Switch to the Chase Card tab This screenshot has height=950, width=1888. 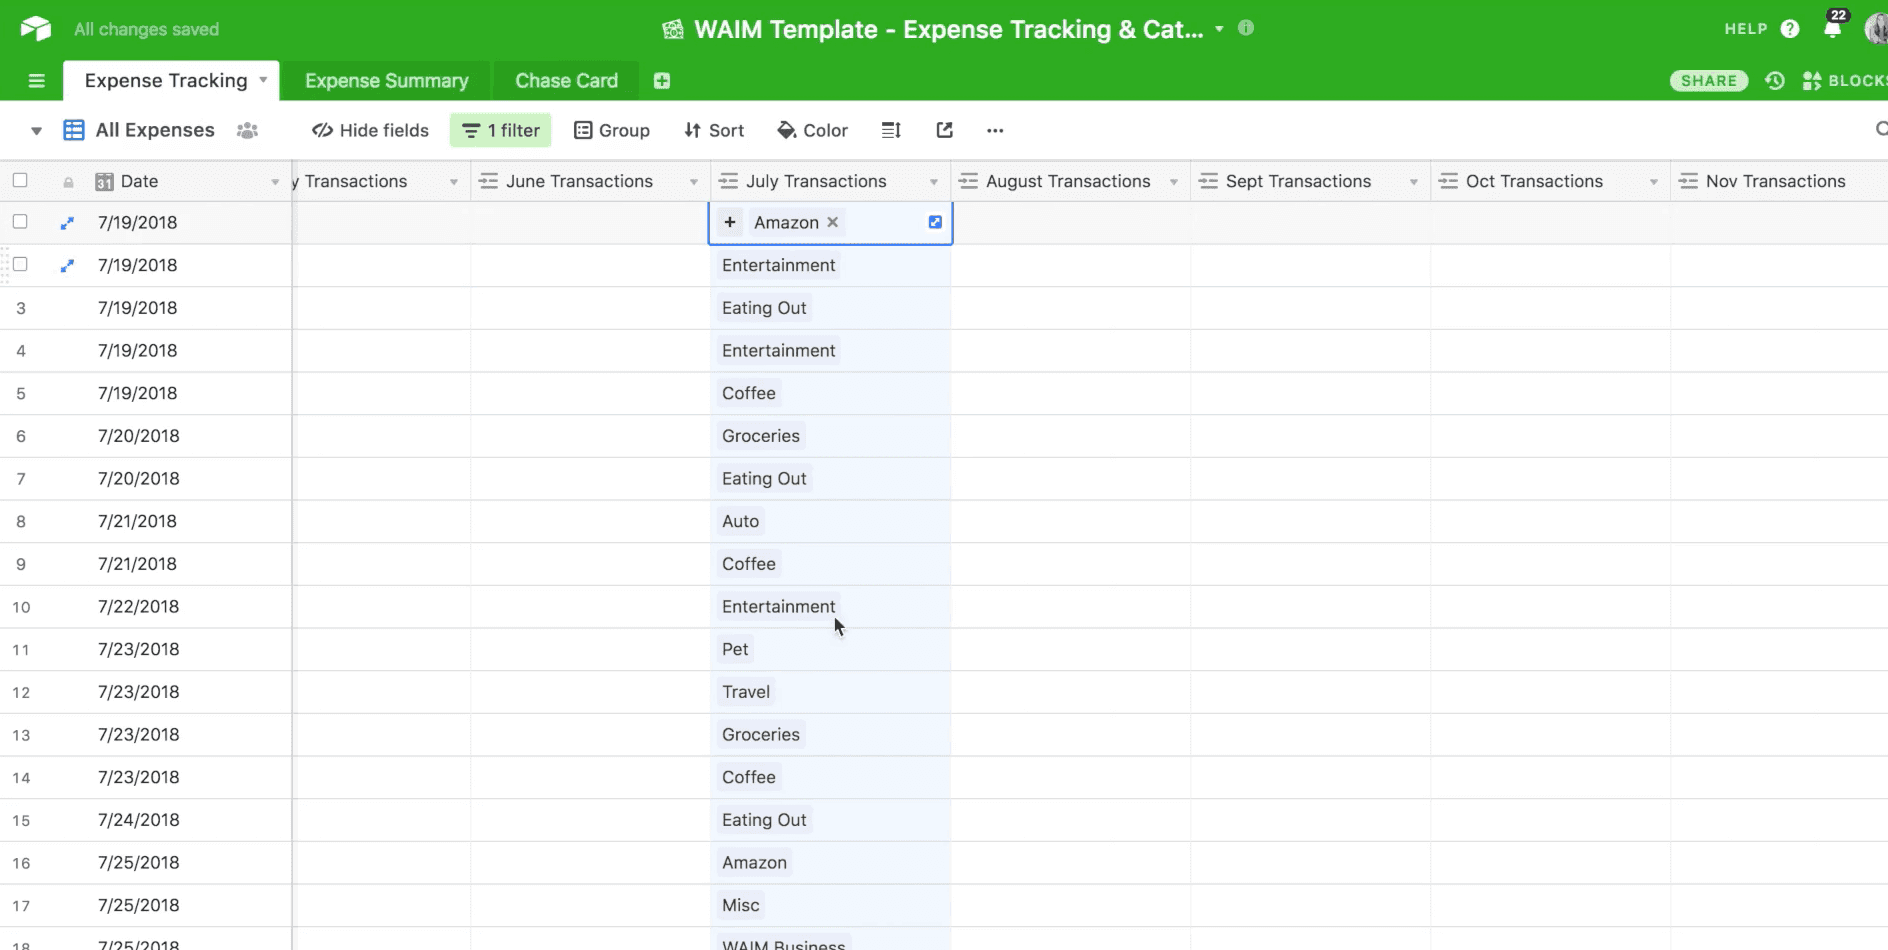coord(566,81)
